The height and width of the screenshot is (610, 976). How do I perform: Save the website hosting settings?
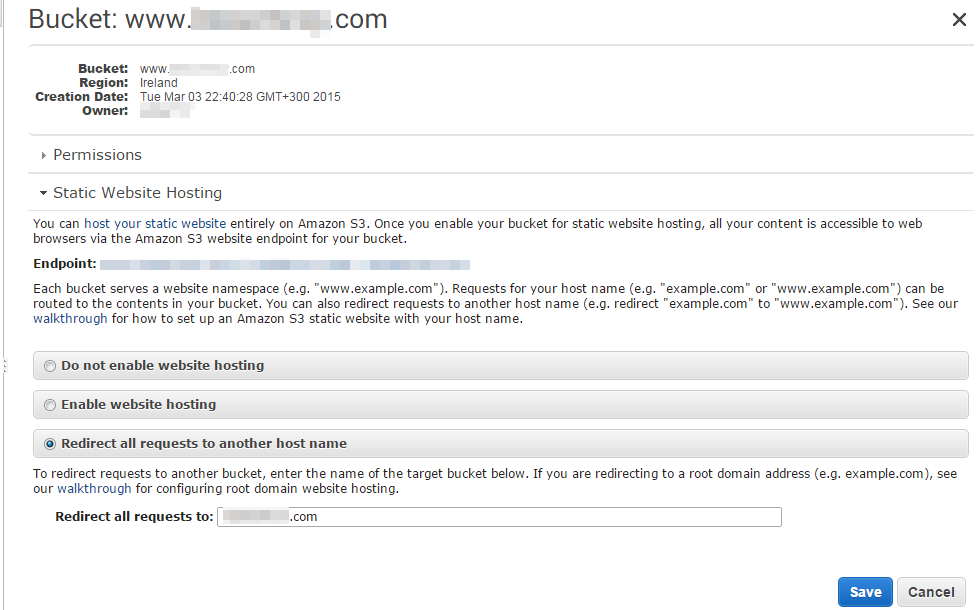tap(864, 592)
